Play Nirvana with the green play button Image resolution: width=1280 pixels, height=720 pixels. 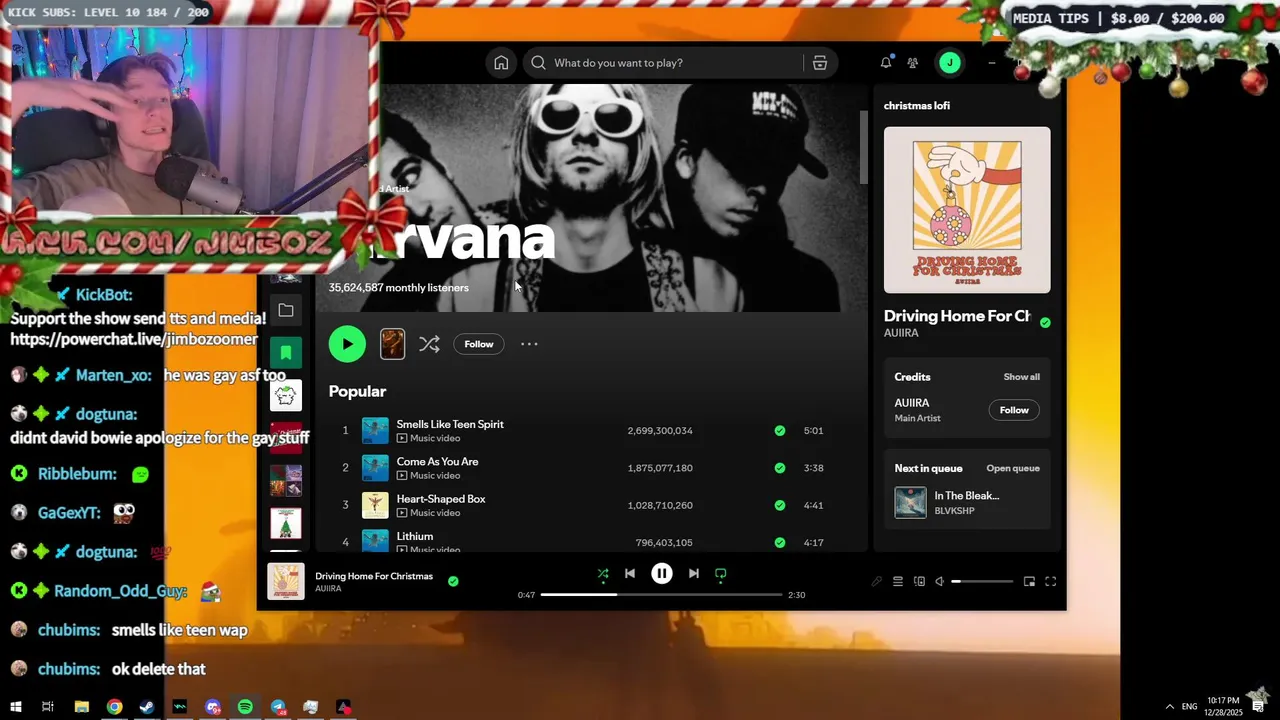point(347,344)
